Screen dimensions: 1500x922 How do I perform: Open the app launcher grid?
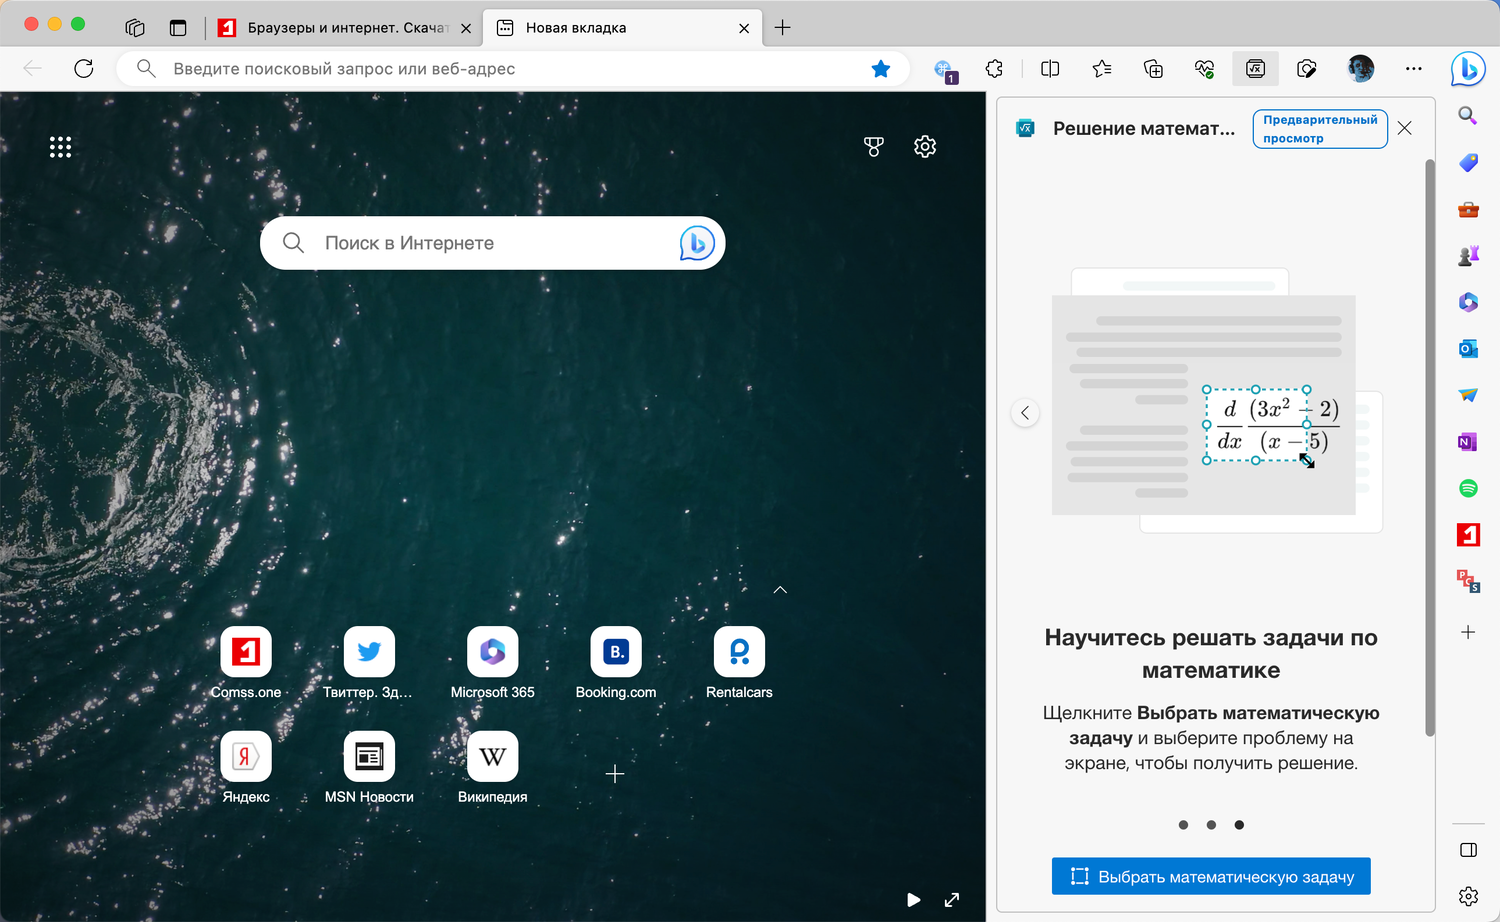point(60,147)
